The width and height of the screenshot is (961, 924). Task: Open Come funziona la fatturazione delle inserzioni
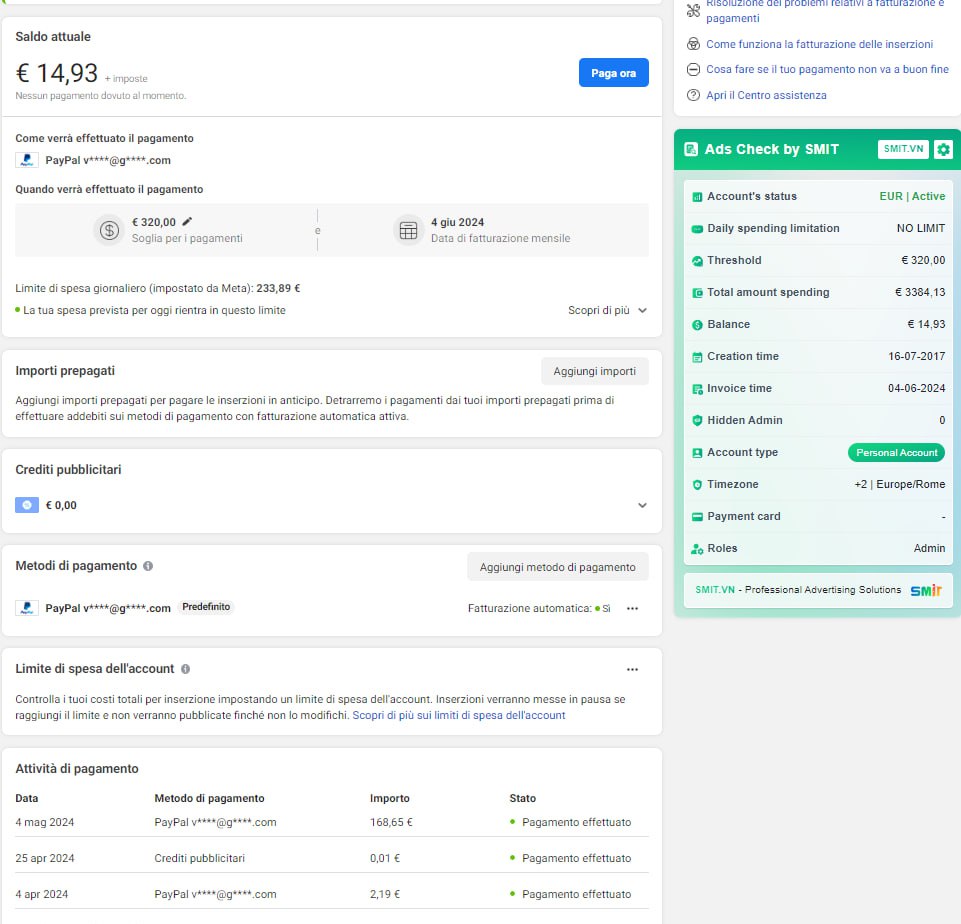819,44
